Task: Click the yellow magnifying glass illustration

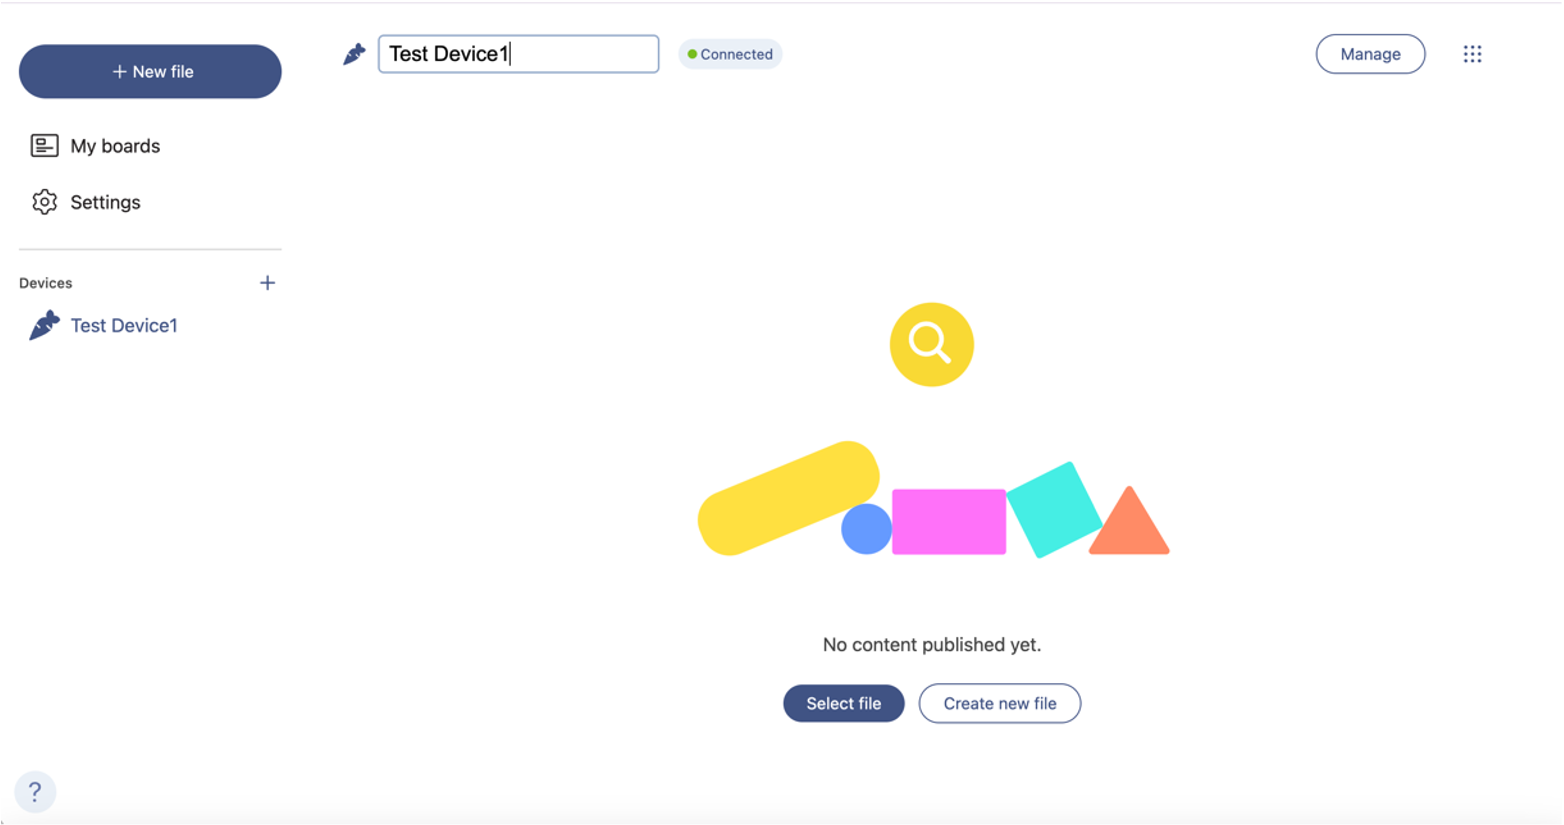Action: point(931,344)
